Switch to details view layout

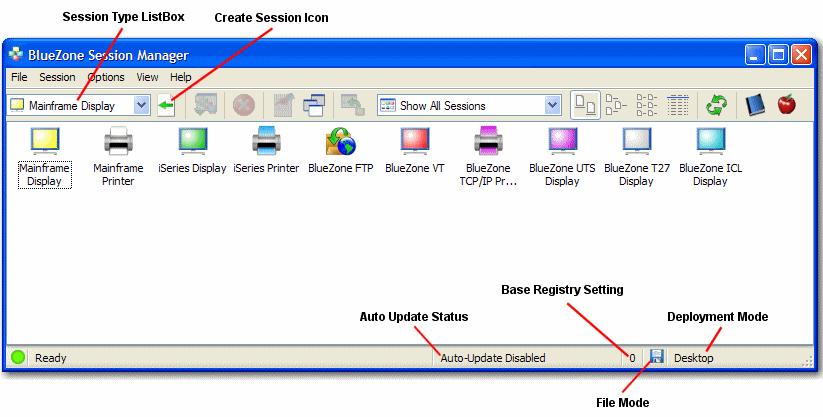[x=678, y=105]
